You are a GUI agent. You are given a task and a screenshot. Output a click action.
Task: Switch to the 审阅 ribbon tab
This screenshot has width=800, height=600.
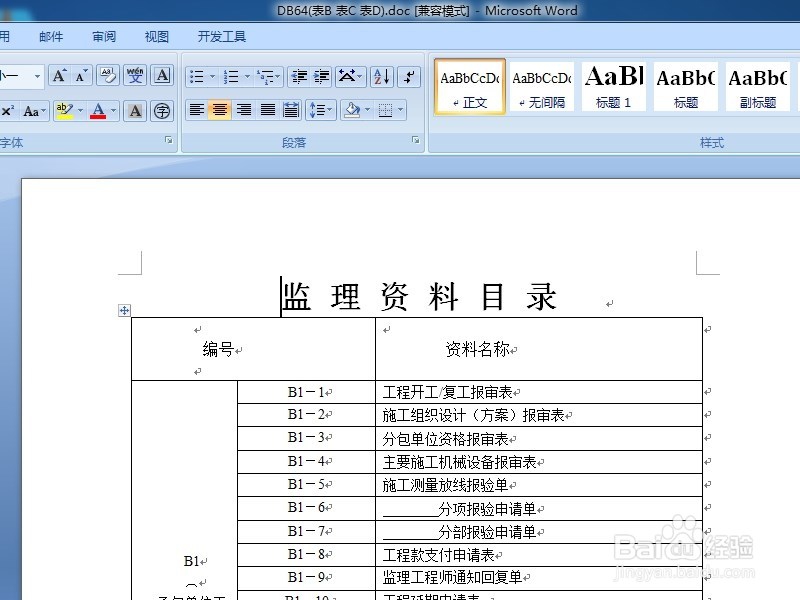coord(104,36)
